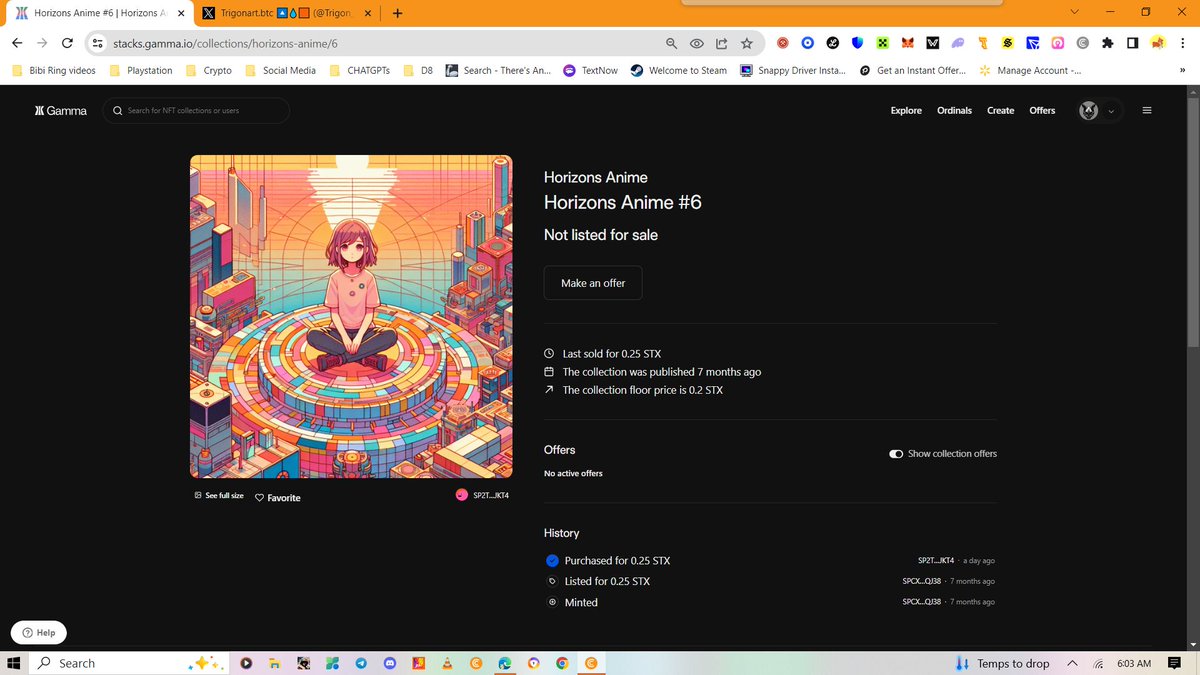Open the Create menu item

pos(1000,110)
